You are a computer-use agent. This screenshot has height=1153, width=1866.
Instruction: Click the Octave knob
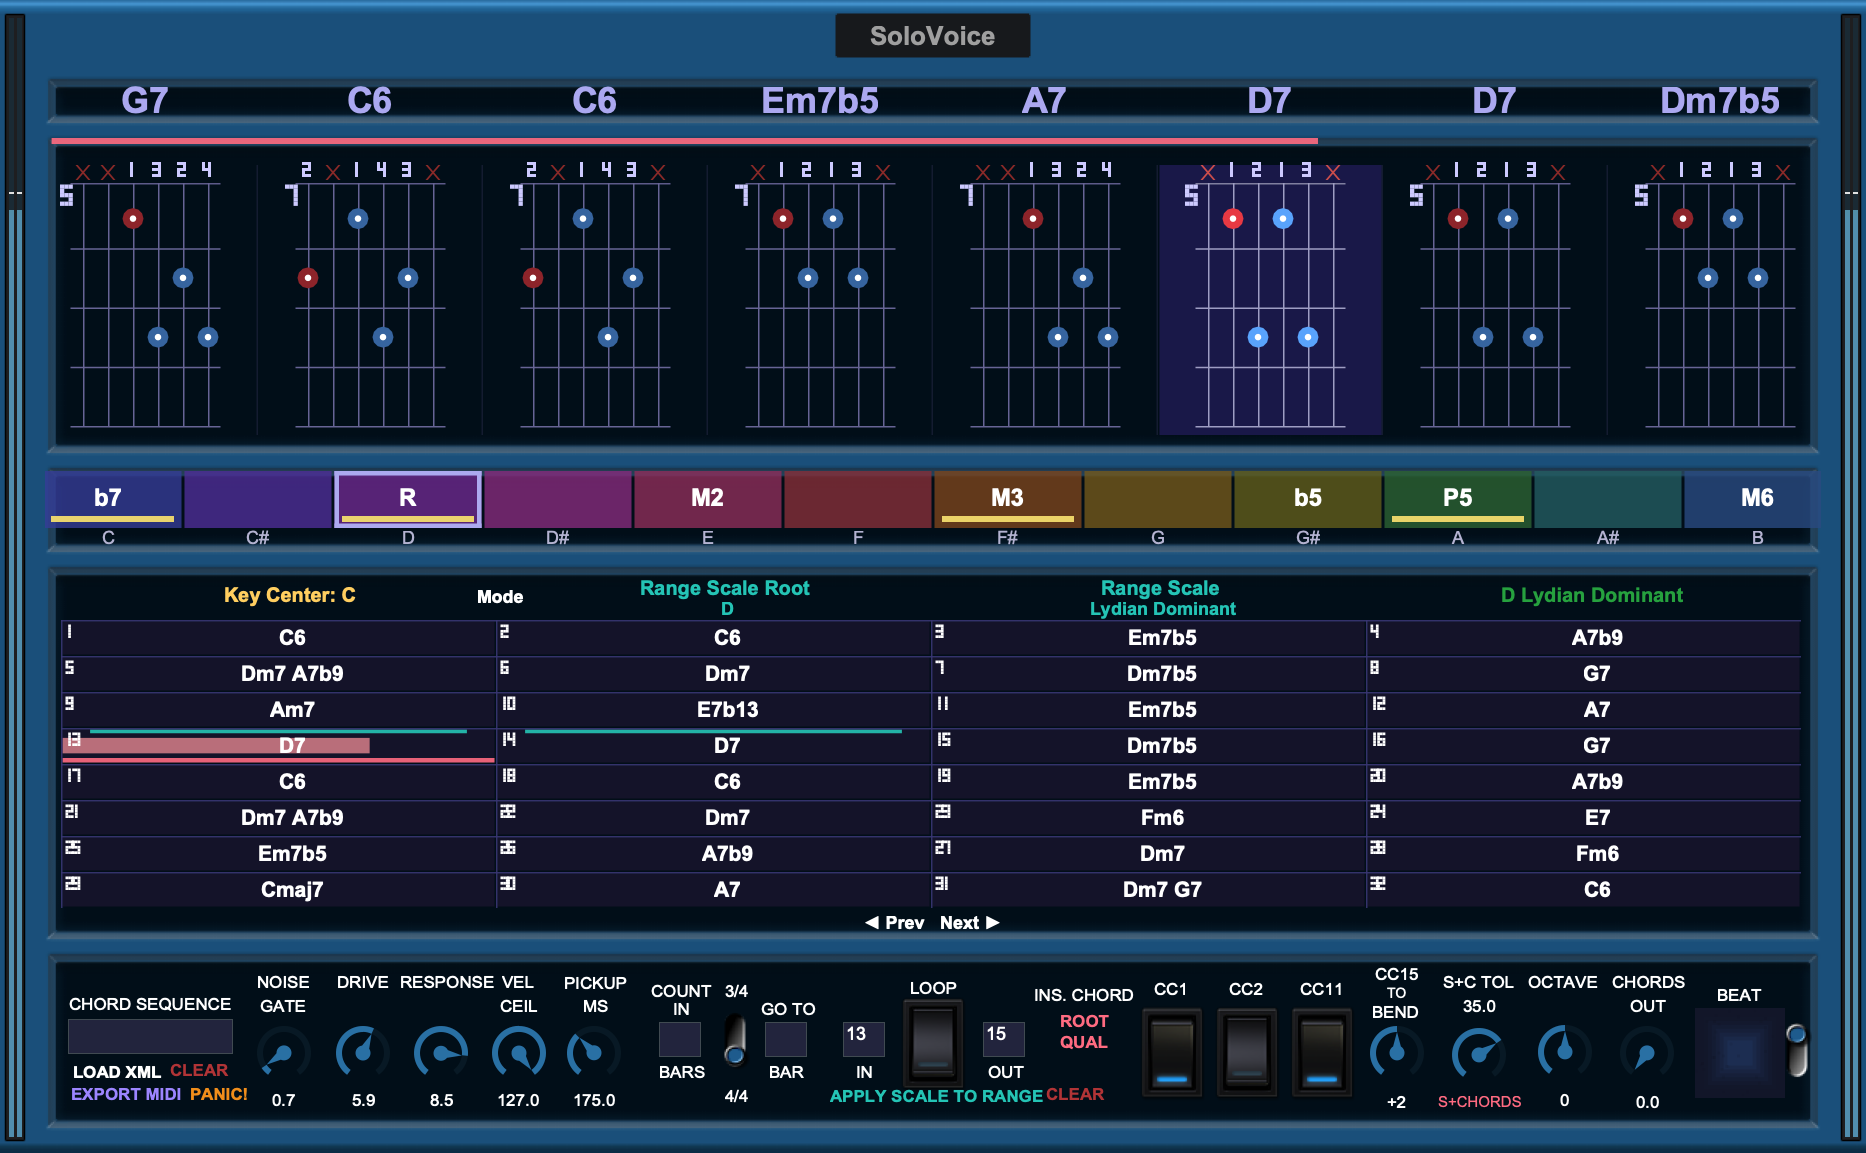pyautogui.click(x=1564, y=1051)
